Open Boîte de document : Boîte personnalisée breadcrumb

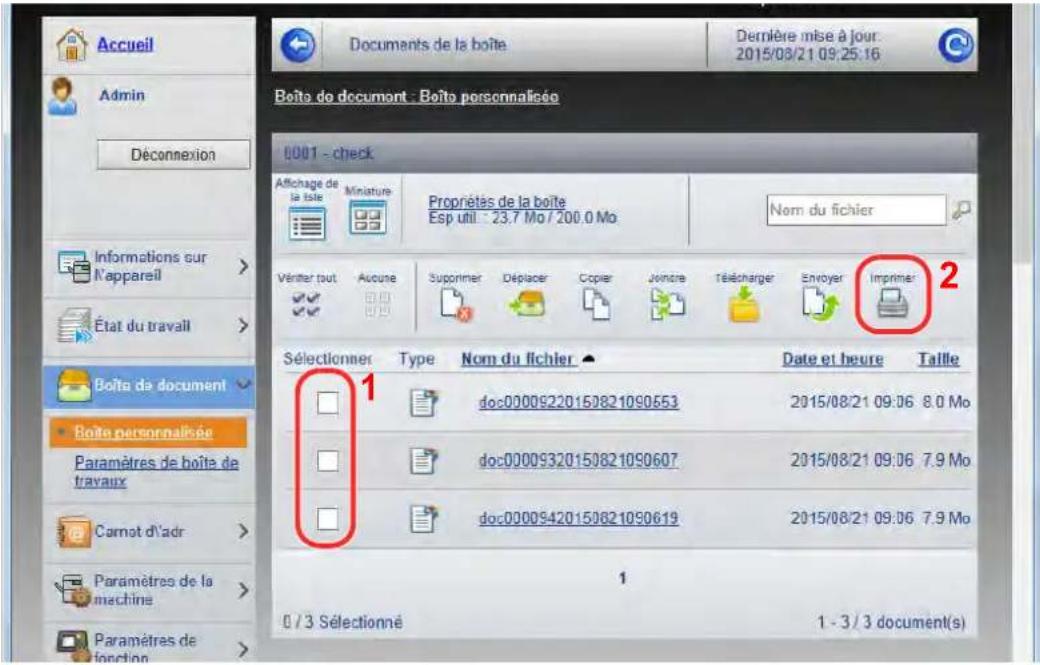[x=417, y=96]
